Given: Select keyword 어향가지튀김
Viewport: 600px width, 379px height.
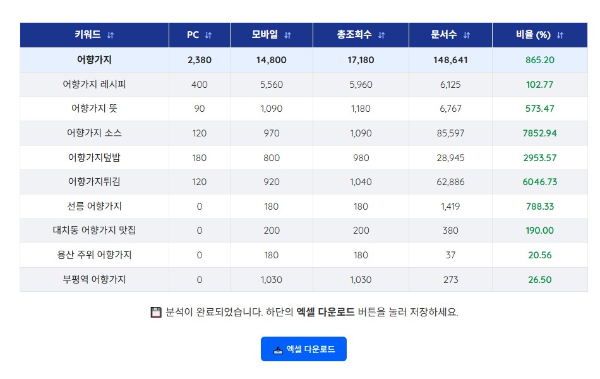Looking at the screenshot, I should pos(94,181).
